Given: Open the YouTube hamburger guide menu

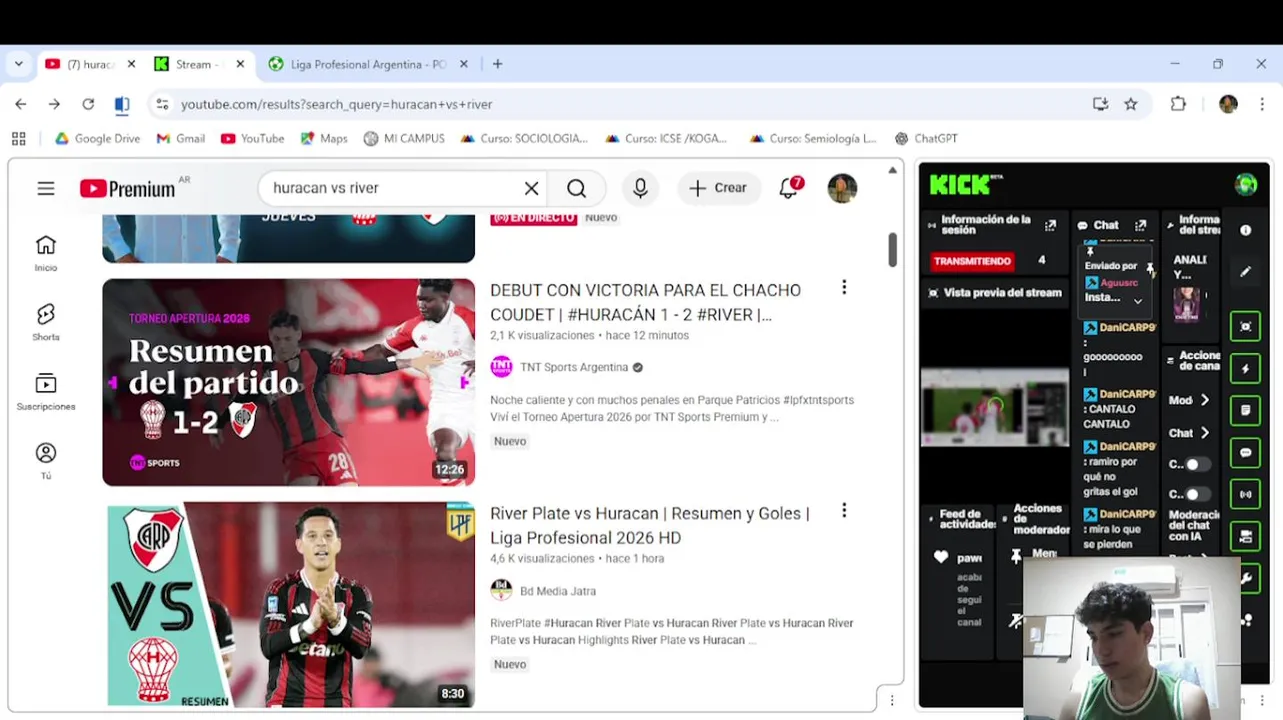Looking at the screenshot, I should [46, 188].
